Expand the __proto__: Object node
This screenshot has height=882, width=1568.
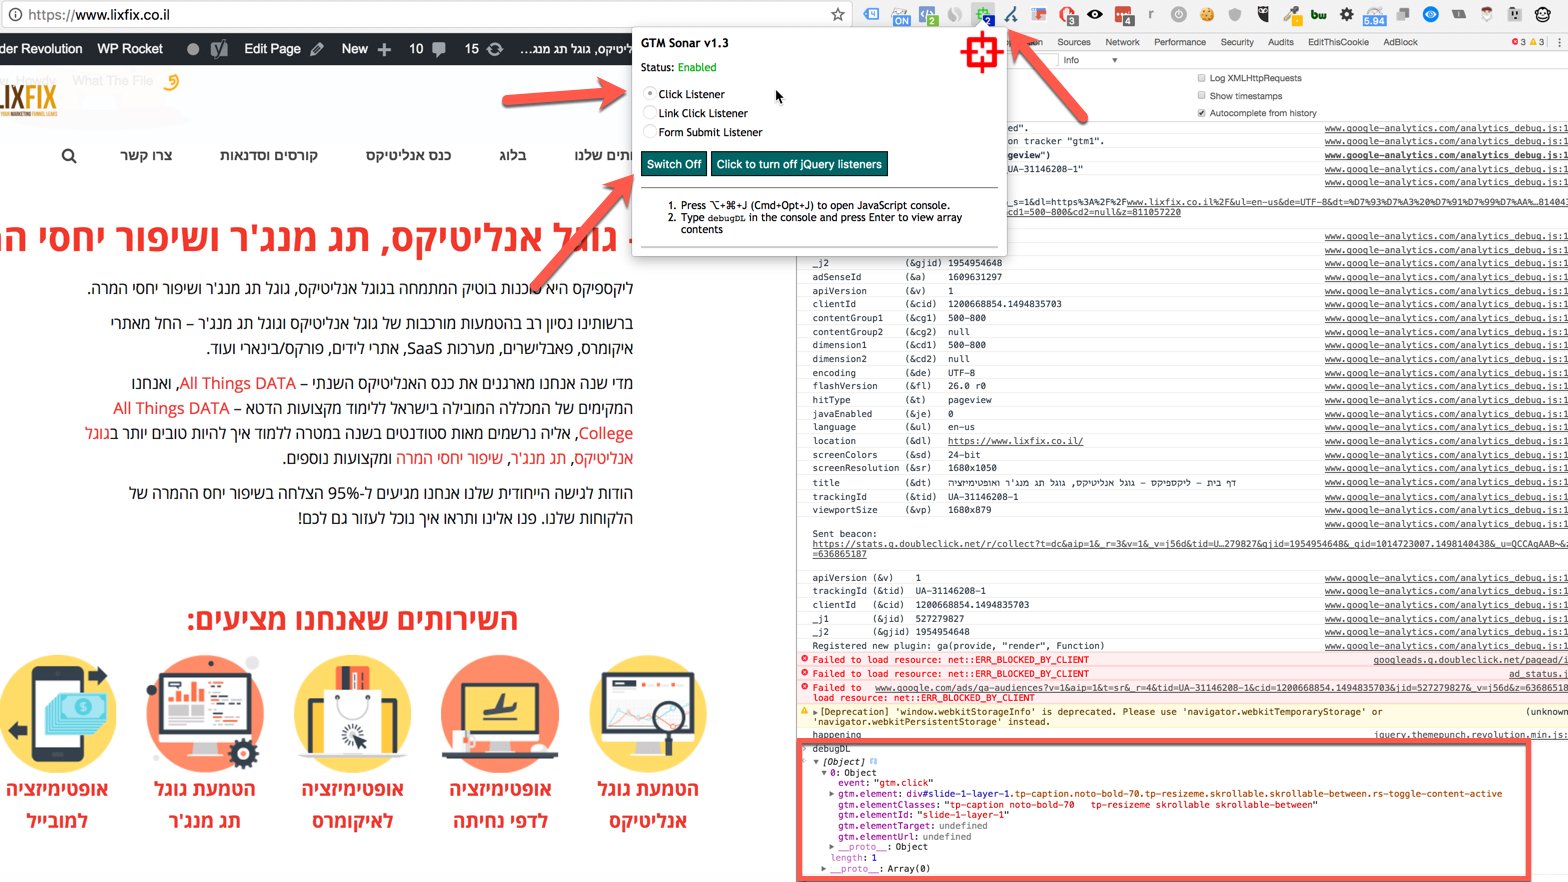click(832, 847)
